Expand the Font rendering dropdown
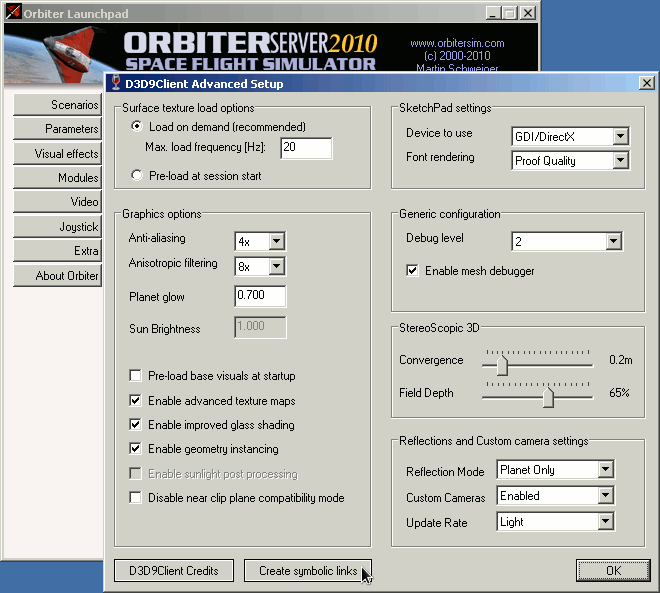 pyautogui.click(x=620, y=160)
